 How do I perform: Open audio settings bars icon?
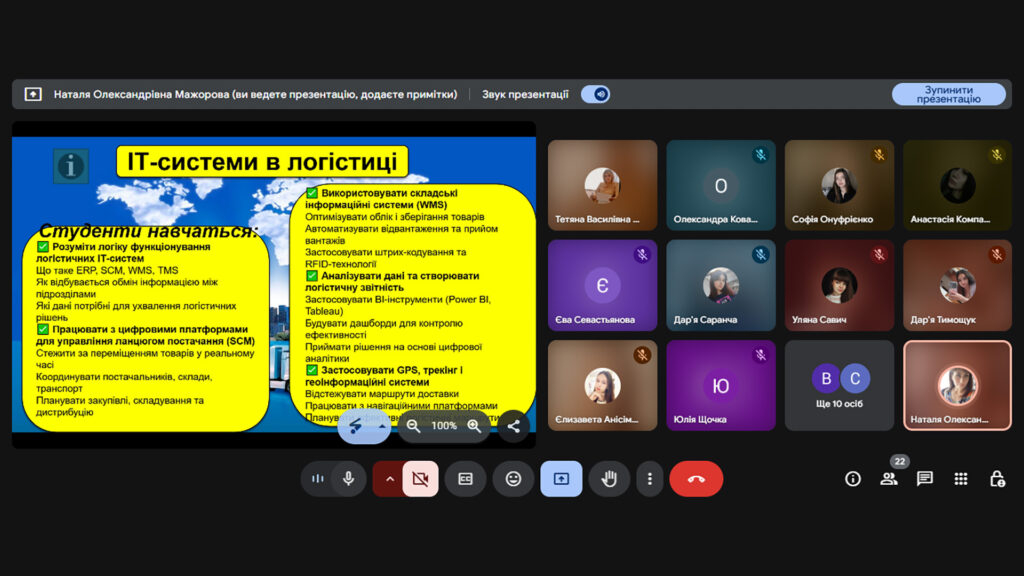tap(317, 479)
